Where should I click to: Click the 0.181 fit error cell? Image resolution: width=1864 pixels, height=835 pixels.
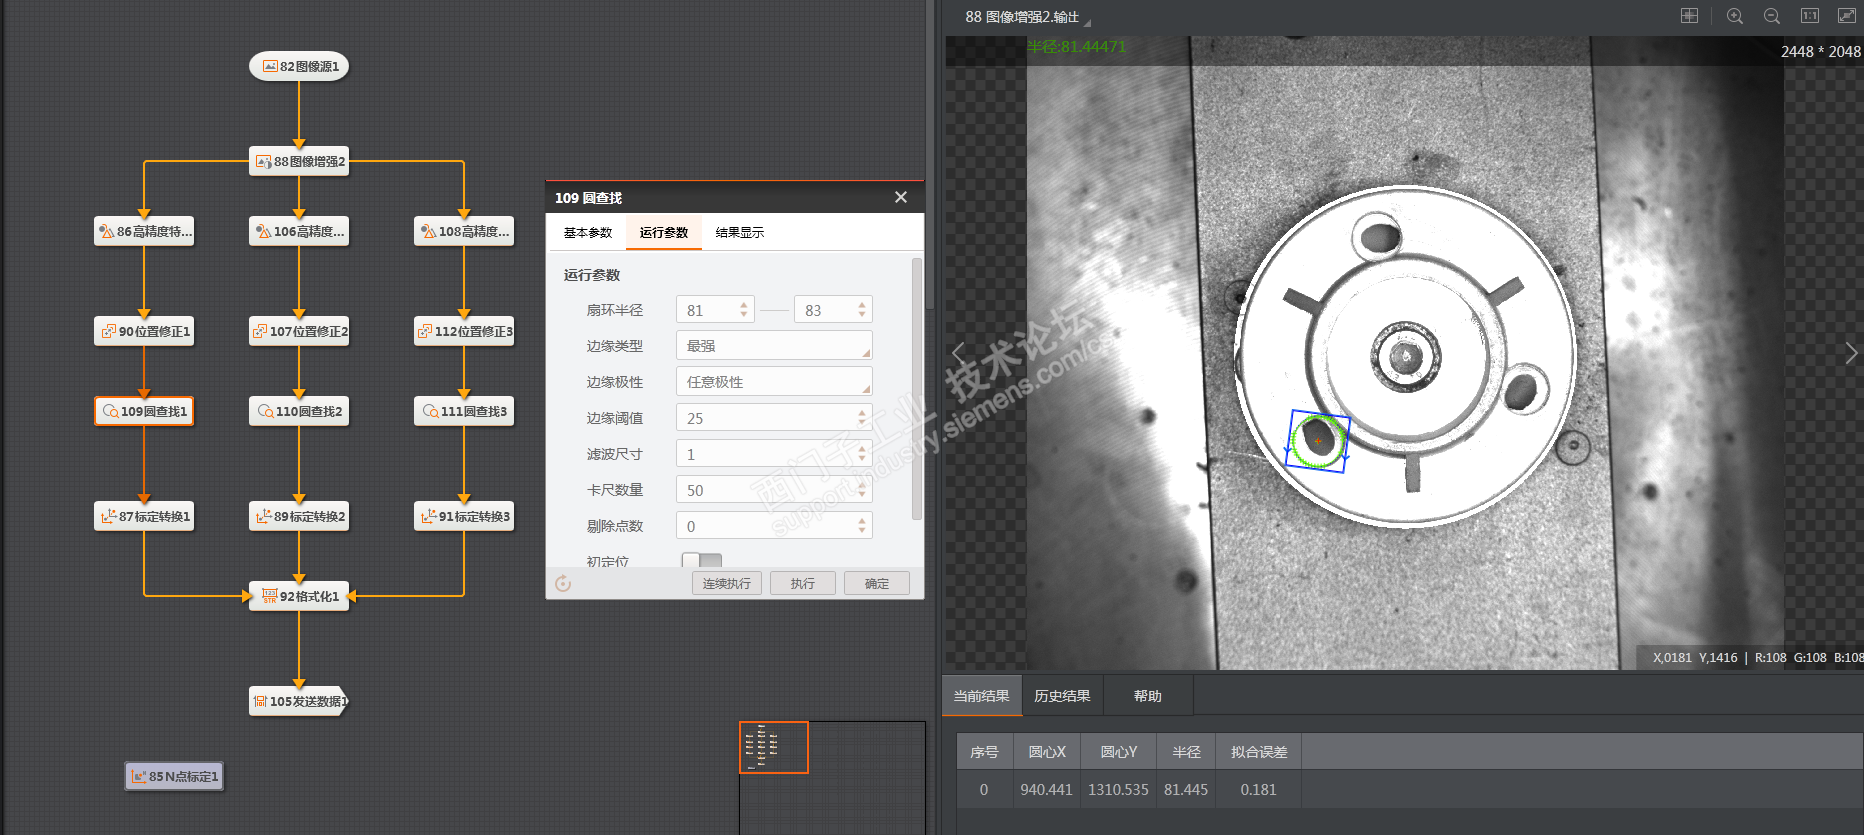[x=1259, y=790]
